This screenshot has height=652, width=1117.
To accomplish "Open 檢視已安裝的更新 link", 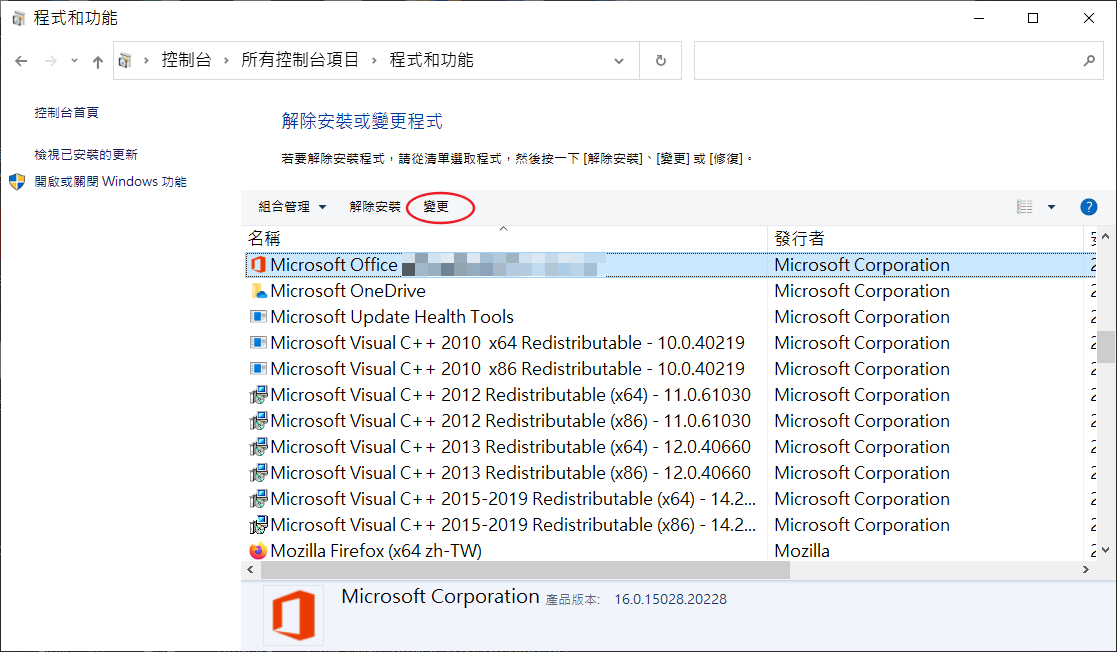I will 85,155.
